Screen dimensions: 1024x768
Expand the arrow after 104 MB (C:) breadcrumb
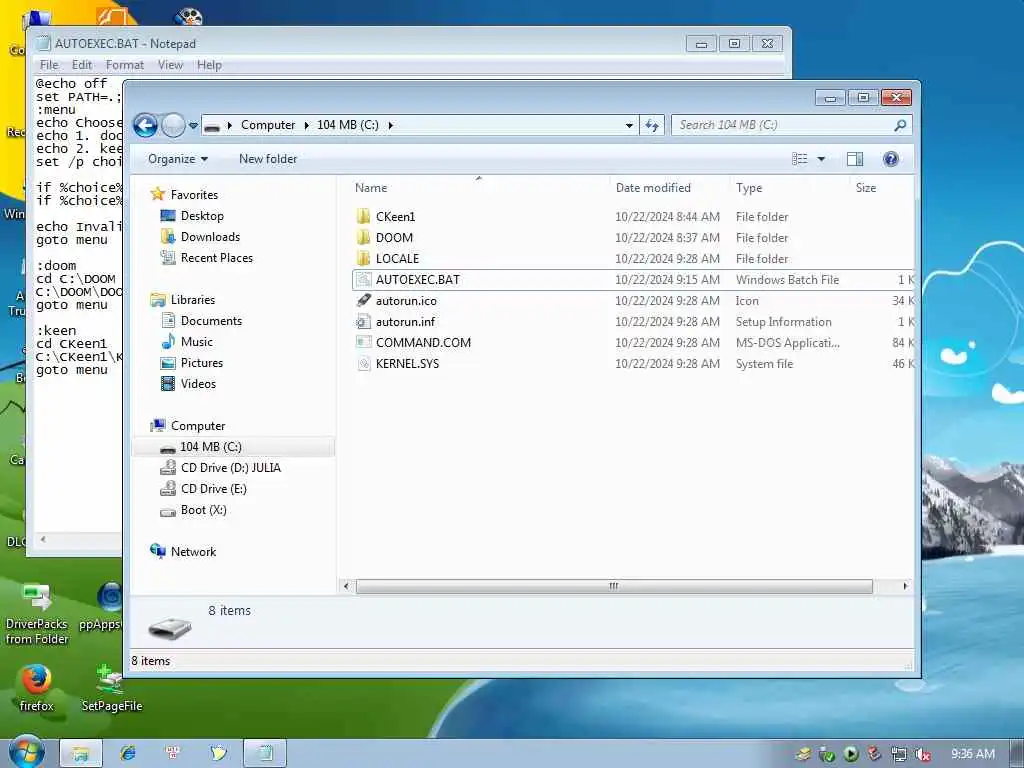click(x=391, y=125)
